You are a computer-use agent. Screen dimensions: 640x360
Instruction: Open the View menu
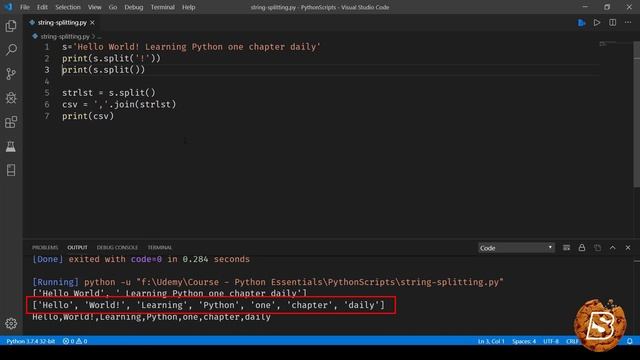coord(94,7)
